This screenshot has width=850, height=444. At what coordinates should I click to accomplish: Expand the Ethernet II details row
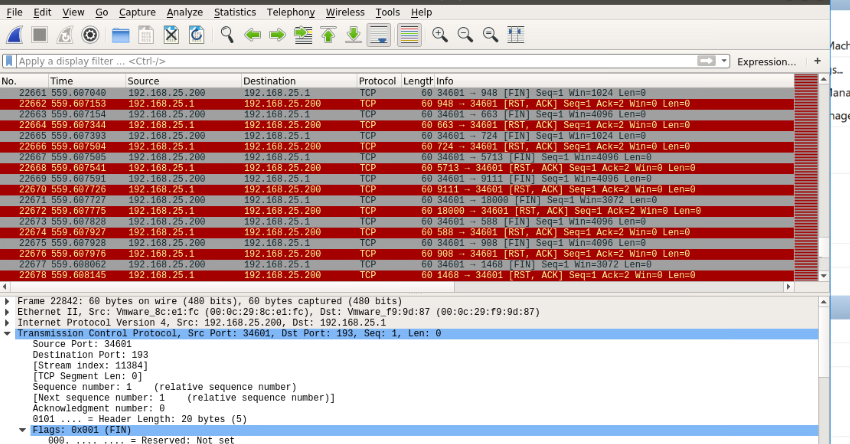(9, 312)
